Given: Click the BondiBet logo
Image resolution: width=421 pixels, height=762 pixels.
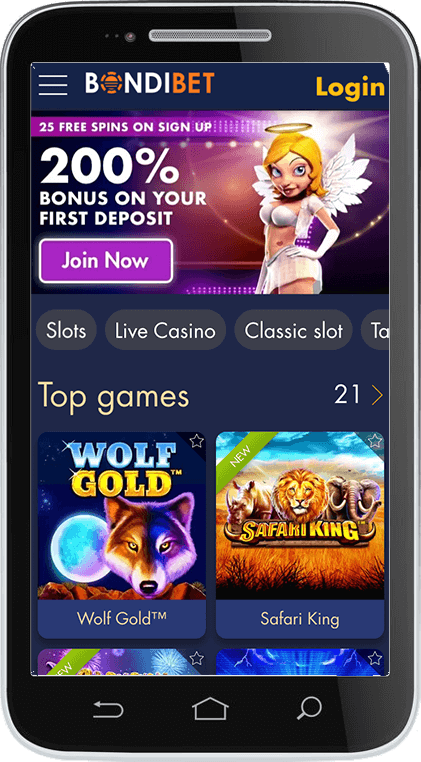Looking at the screenshot, I should [x=150, y=83].
